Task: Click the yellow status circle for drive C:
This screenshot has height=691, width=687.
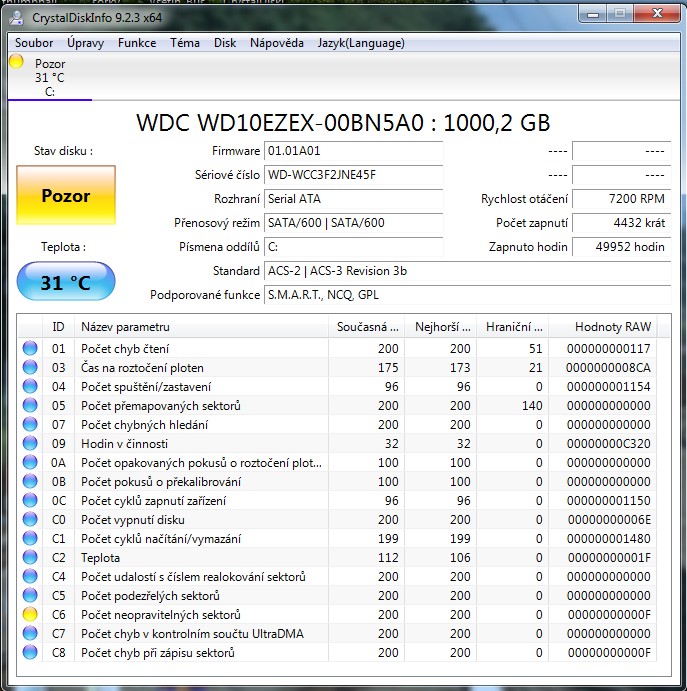Action: point(16,62)
